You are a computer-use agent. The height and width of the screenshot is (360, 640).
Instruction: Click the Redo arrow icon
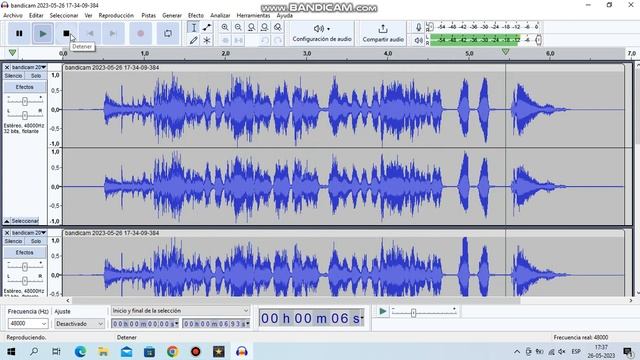(x=278, y=40)
